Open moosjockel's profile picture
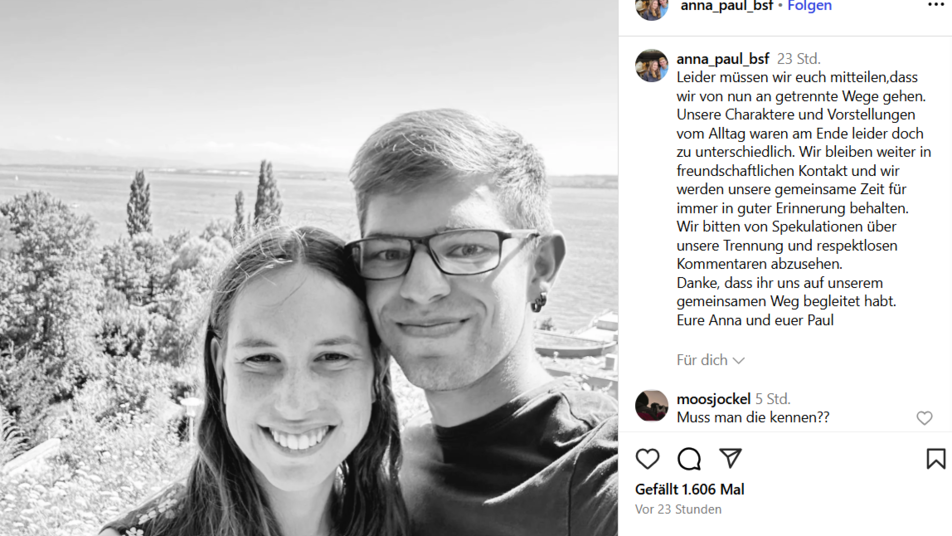Image resolution: width=952 pixels, height=536 pixels. tap(651, 405)
